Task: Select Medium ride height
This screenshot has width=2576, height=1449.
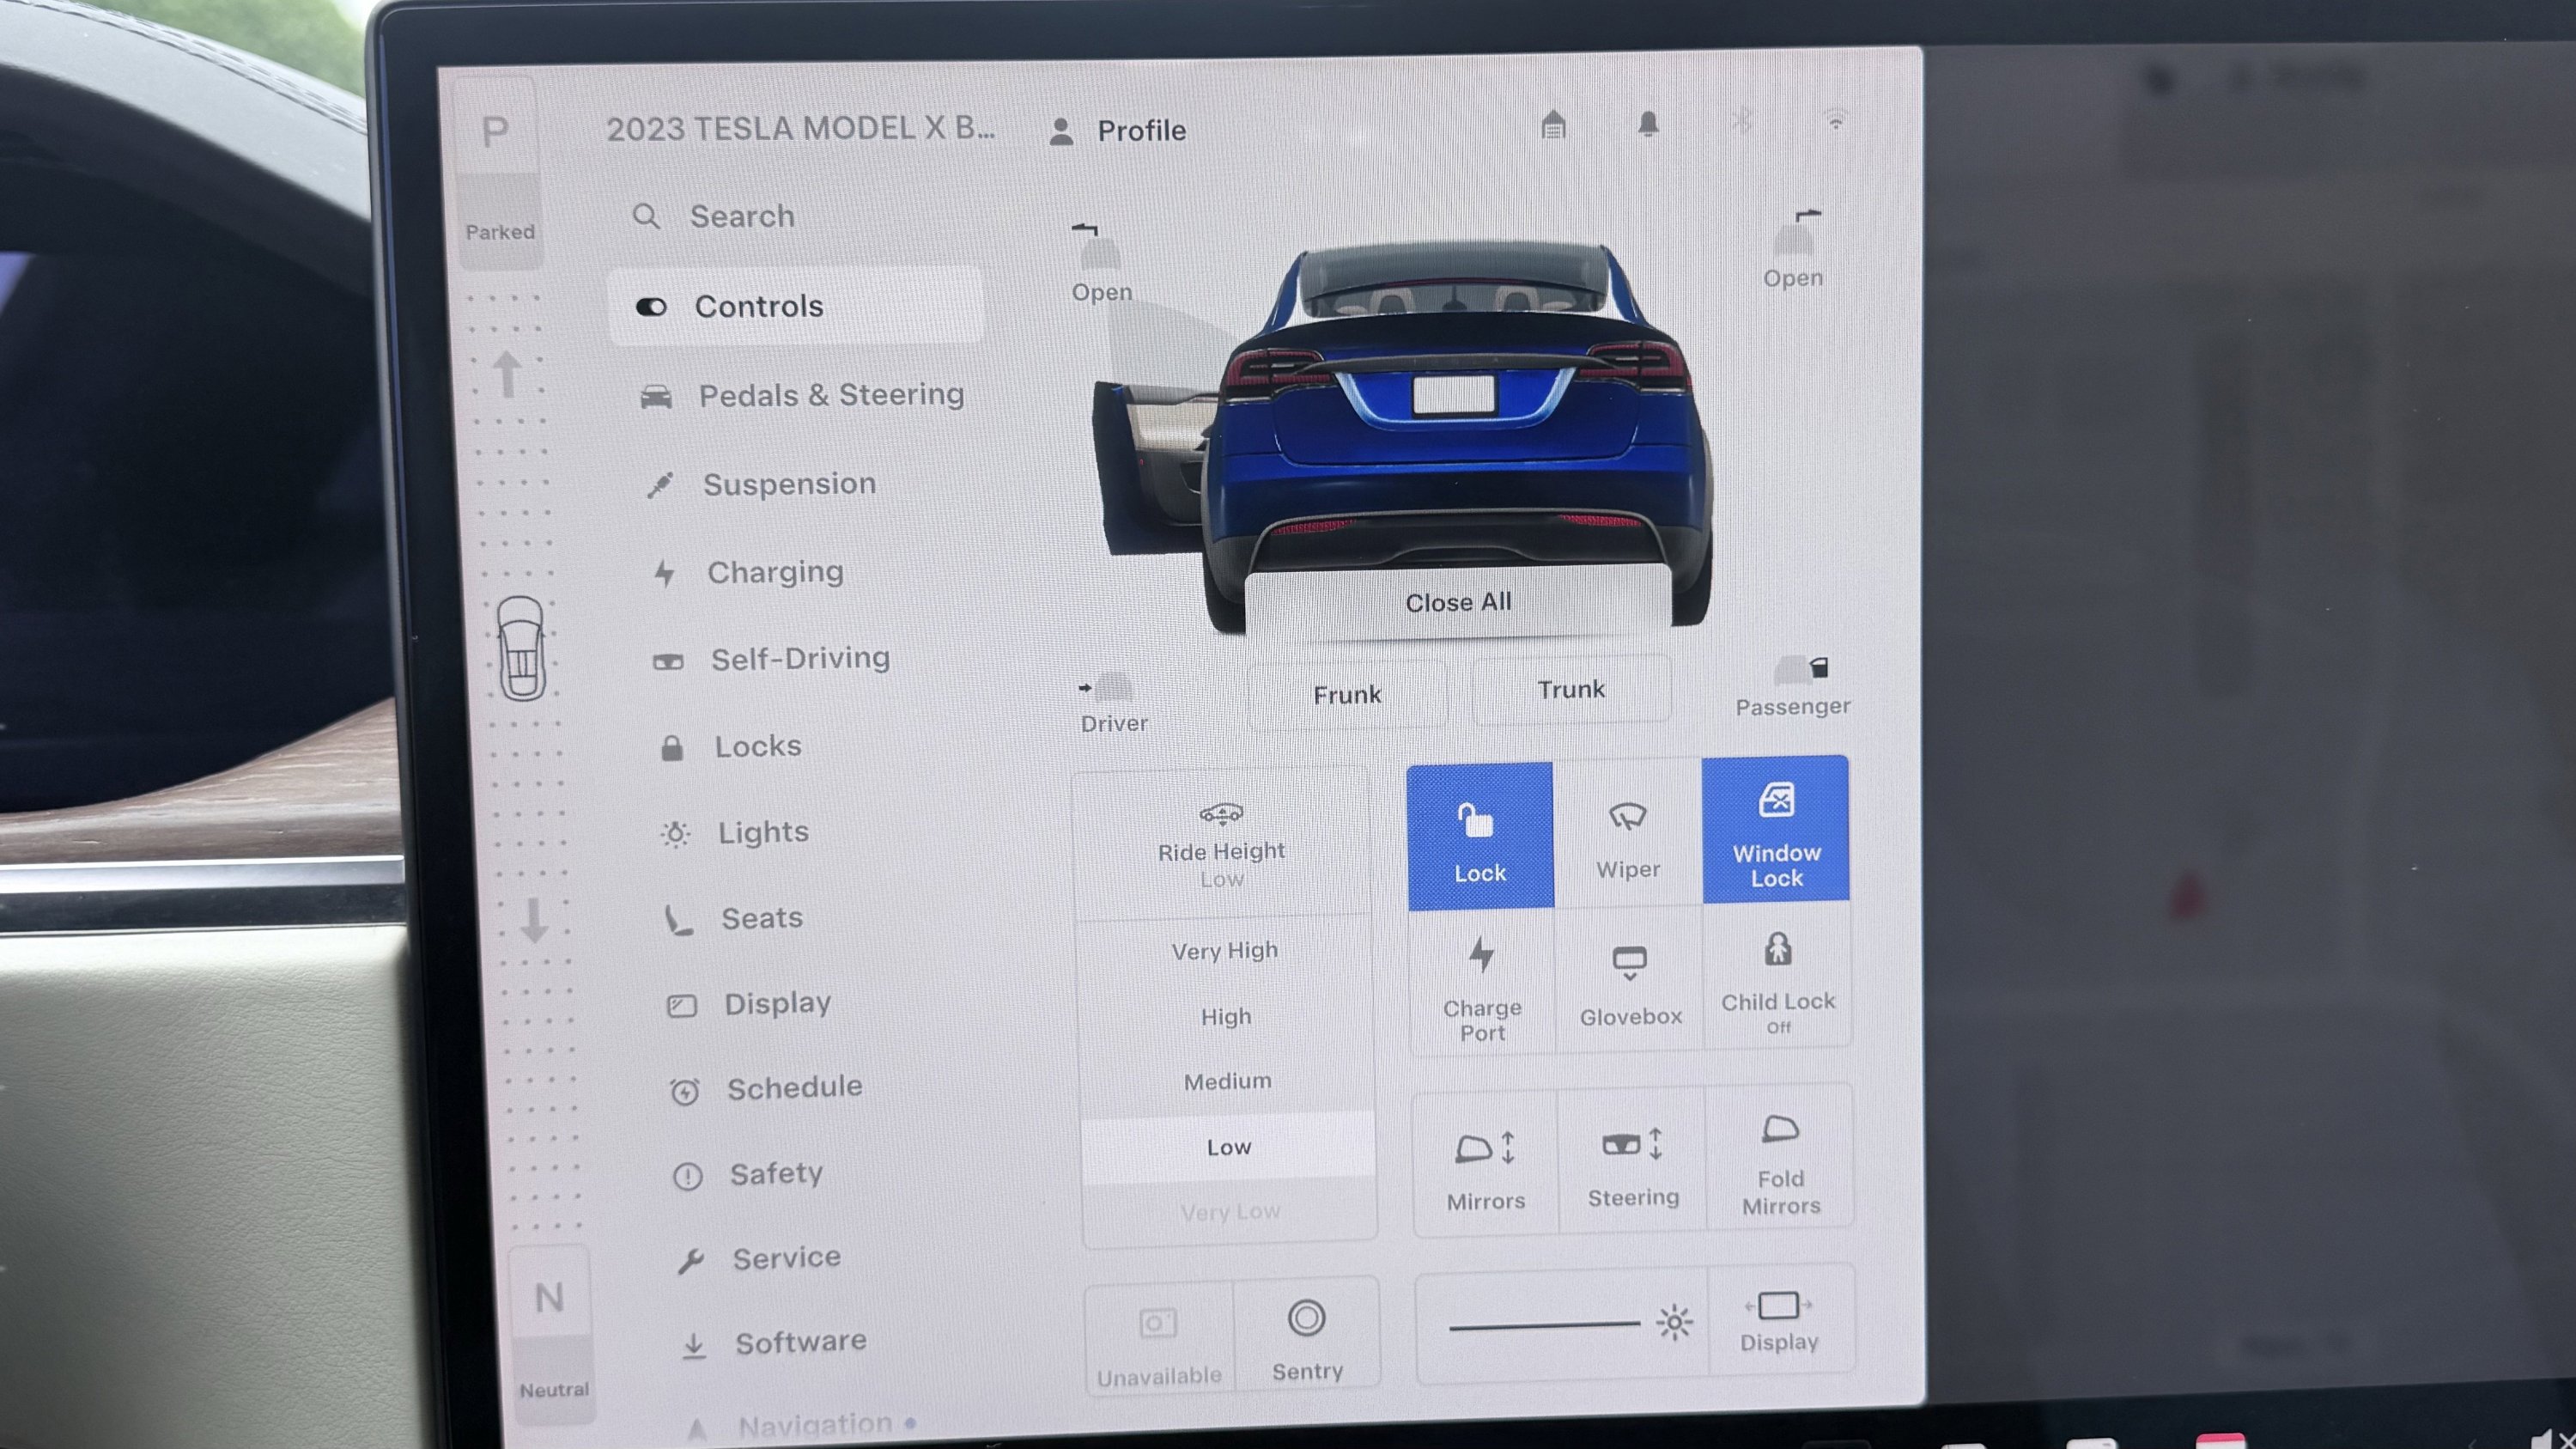Action: (x=1228, y=1082)
